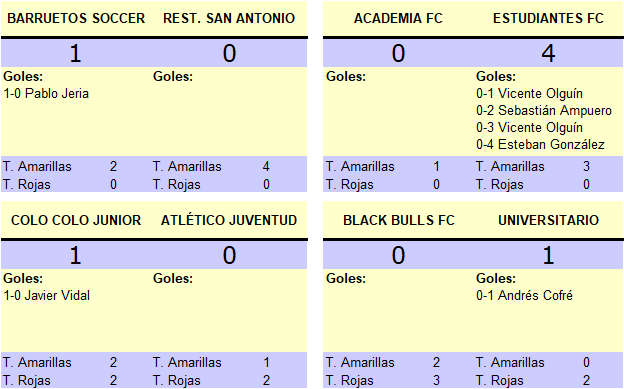This screenshot has height=389, width=624.
Task: Click Barruetos Soccer's score of 1
Action: click(76, 53)
